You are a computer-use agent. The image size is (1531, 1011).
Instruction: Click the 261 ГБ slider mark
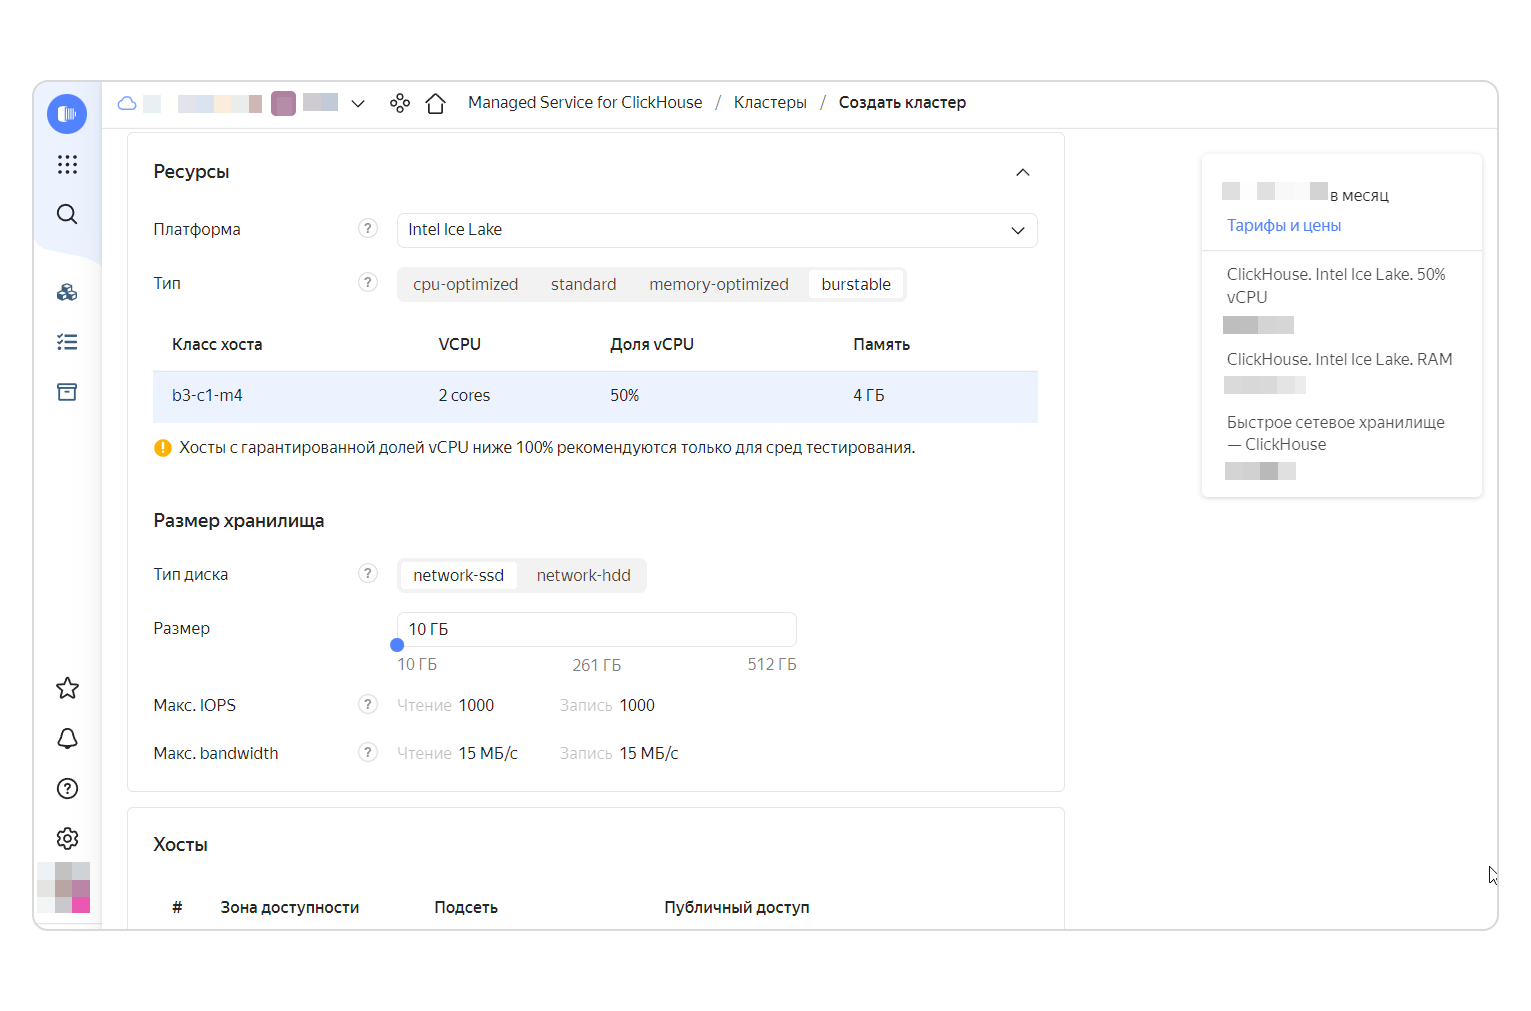(x=597, y=665)
